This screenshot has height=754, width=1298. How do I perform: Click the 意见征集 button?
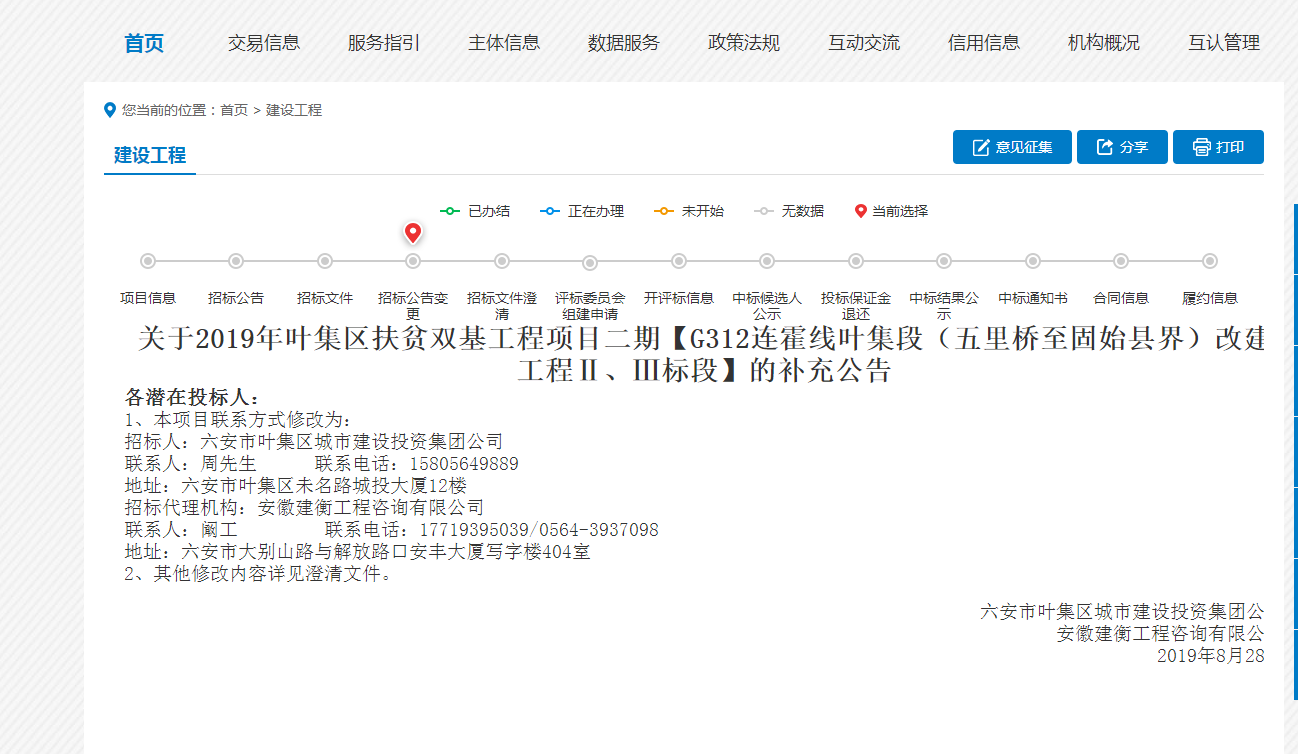[1012, 147]
